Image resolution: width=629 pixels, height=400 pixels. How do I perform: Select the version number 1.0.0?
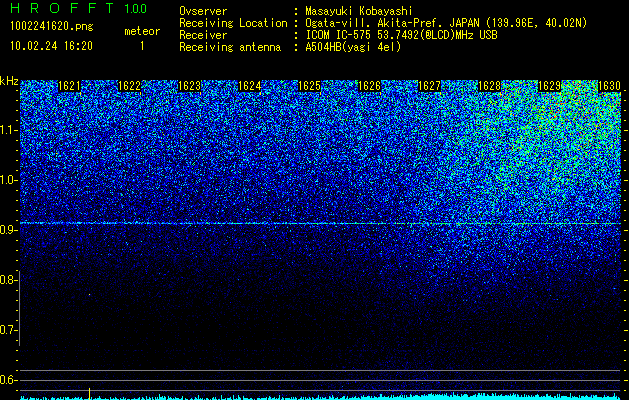(x=136, y=8)
